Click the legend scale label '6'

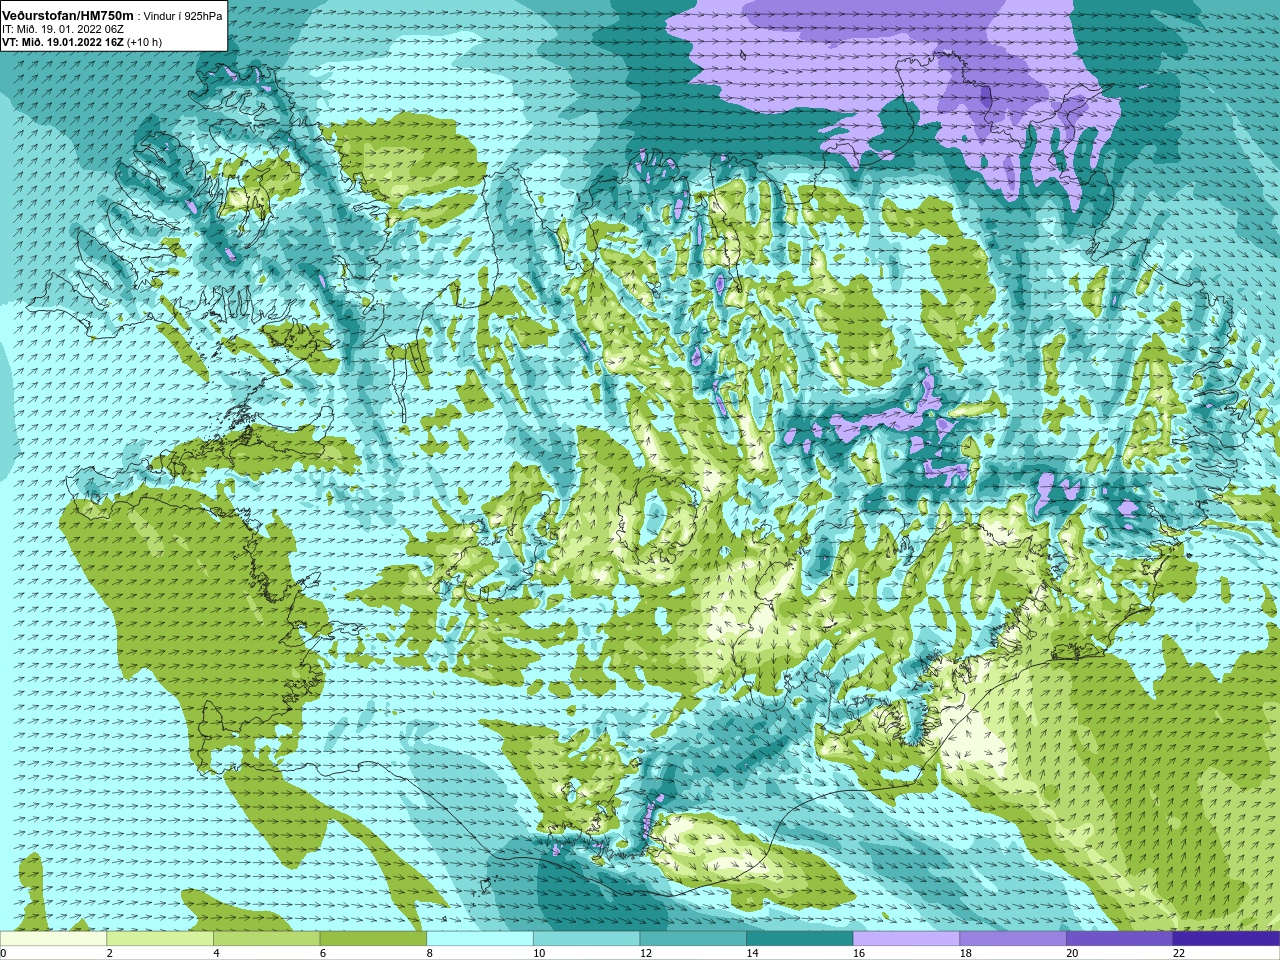[x=323, y=953]
